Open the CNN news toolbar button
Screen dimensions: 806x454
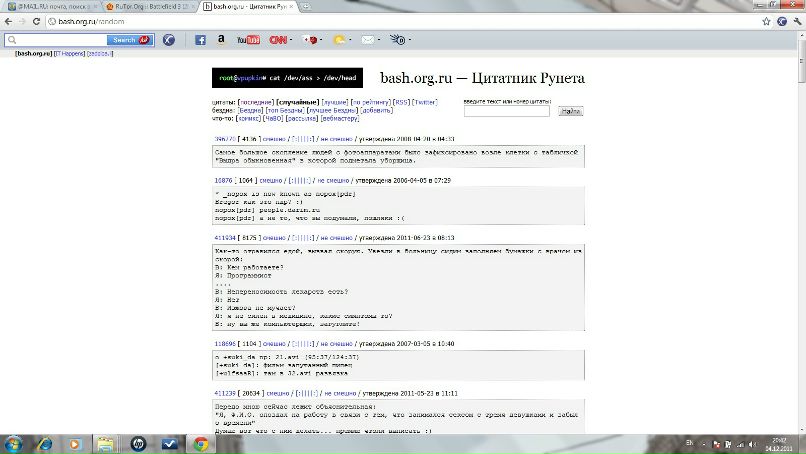(277, 40)
